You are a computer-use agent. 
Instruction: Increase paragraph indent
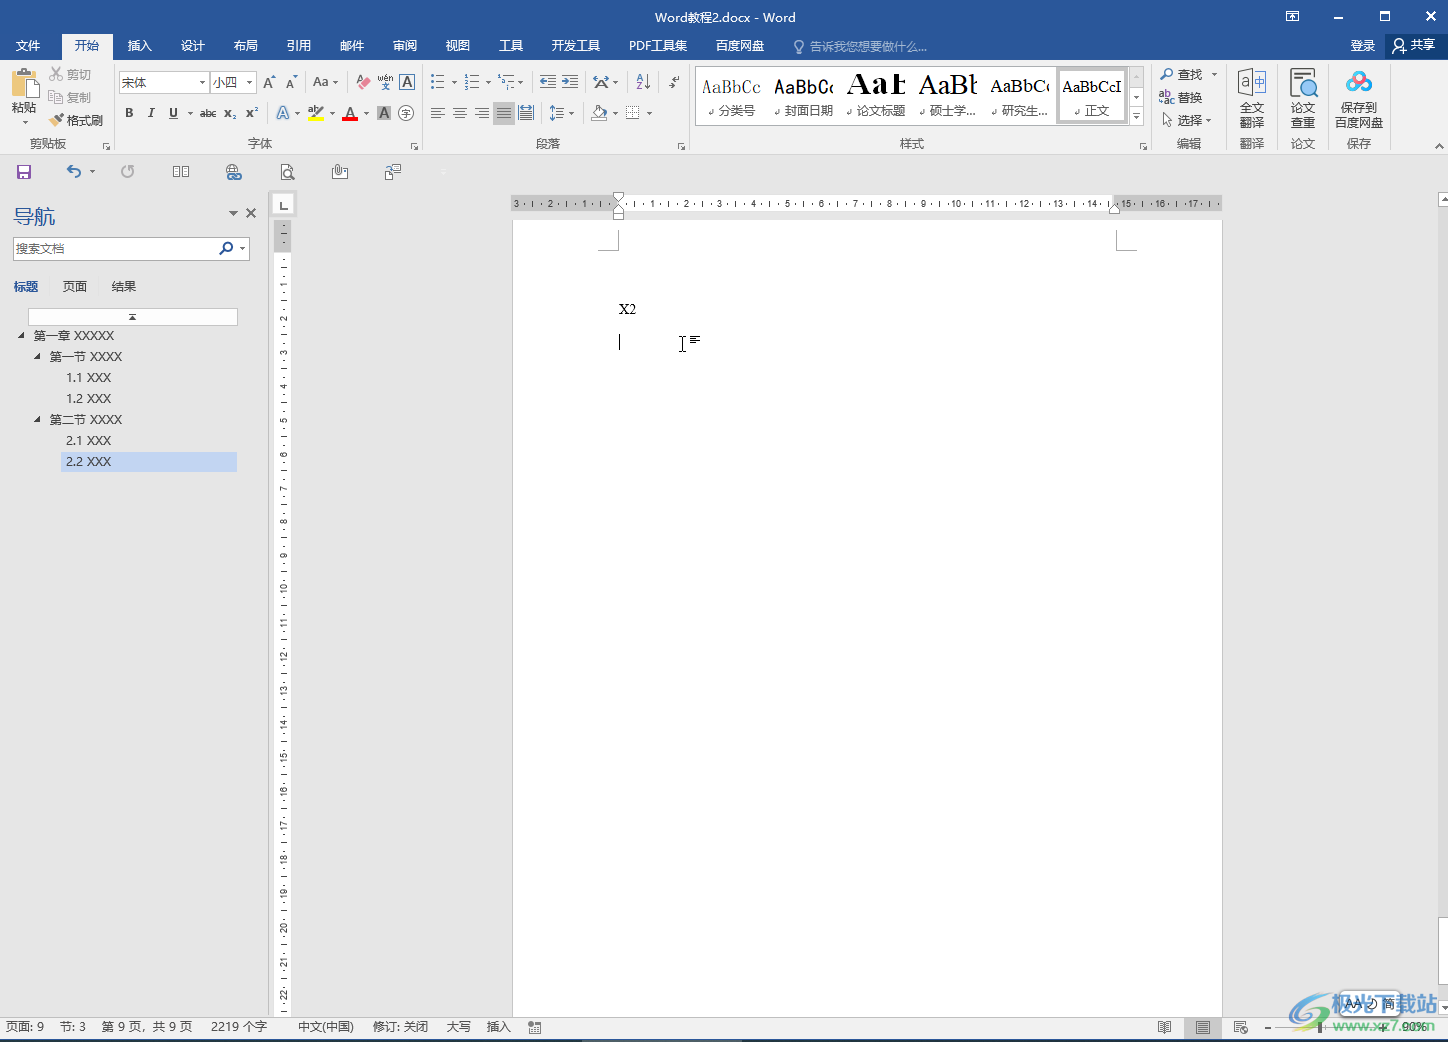point(570,82)
